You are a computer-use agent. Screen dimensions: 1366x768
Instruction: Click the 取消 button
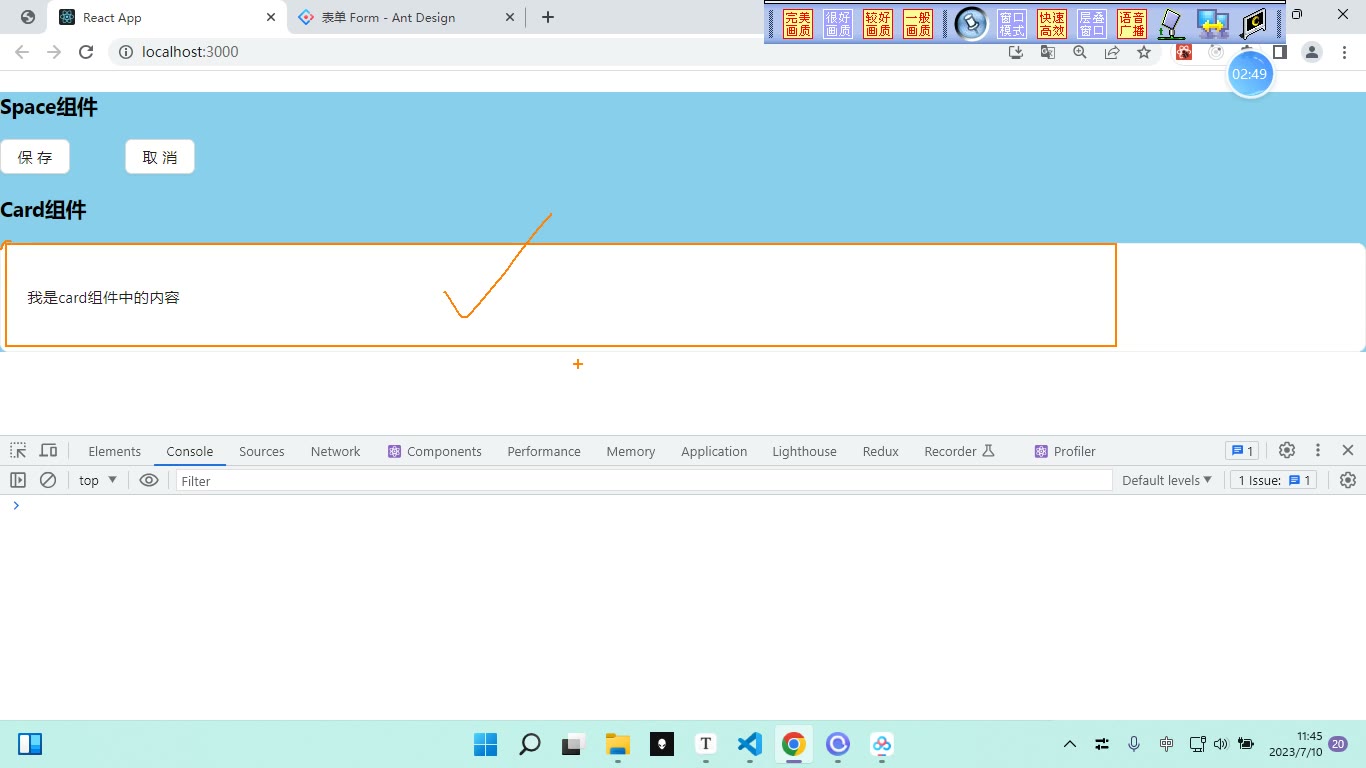click(160, 157)
